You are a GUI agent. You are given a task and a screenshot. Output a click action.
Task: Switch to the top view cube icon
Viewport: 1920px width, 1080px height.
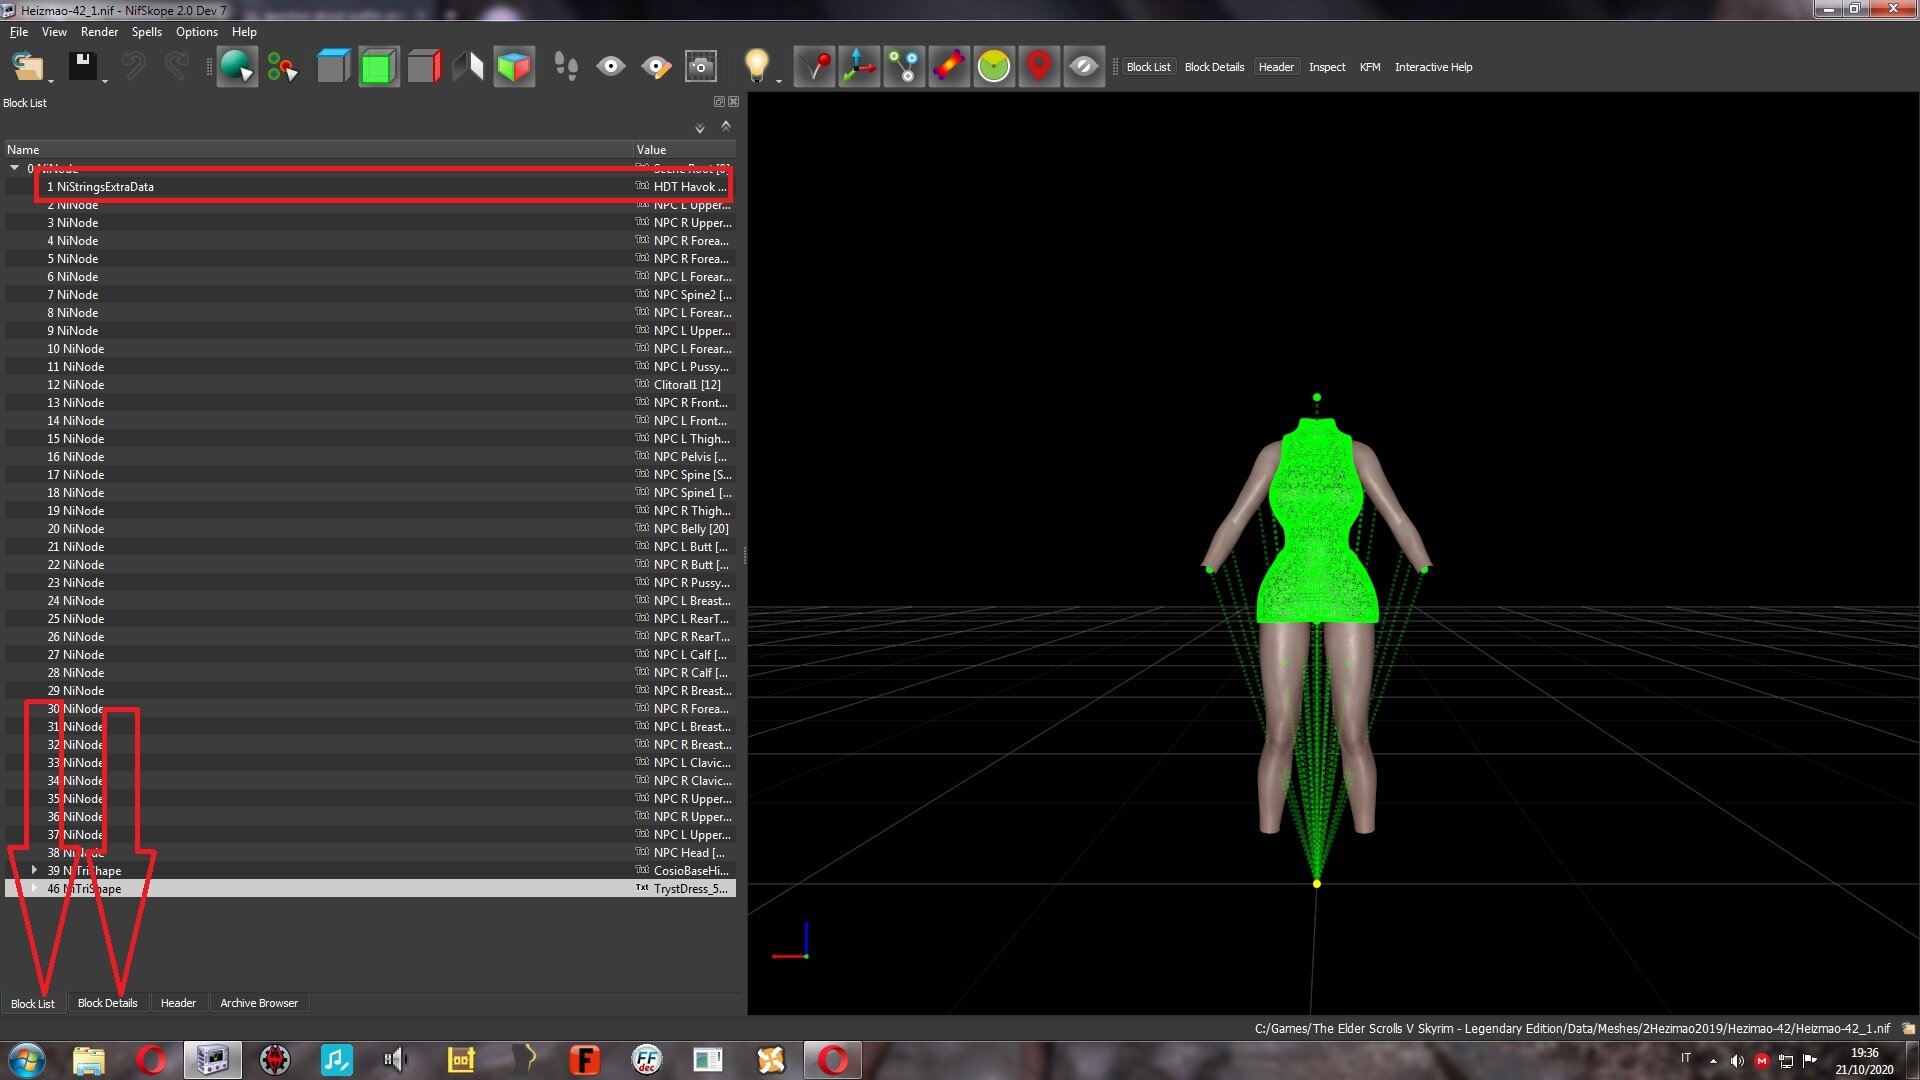tap(333, 67)
